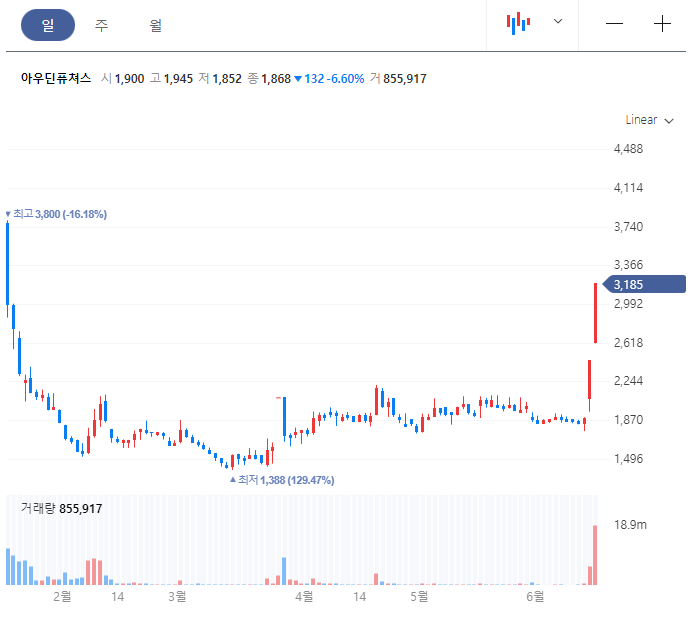Click the 4,488 price axis label

628,149
